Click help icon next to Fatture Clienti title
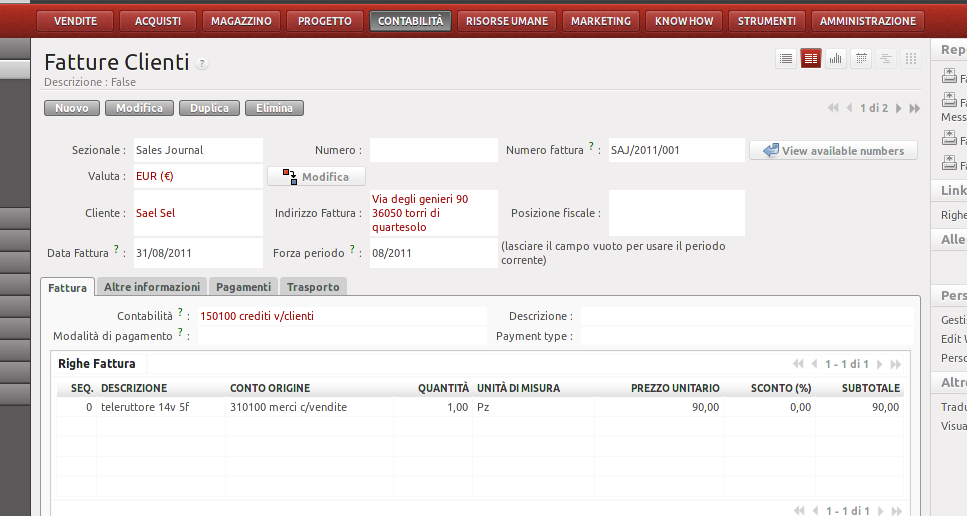The width and height of the screenshot is (967, 516). click(202, 63)
